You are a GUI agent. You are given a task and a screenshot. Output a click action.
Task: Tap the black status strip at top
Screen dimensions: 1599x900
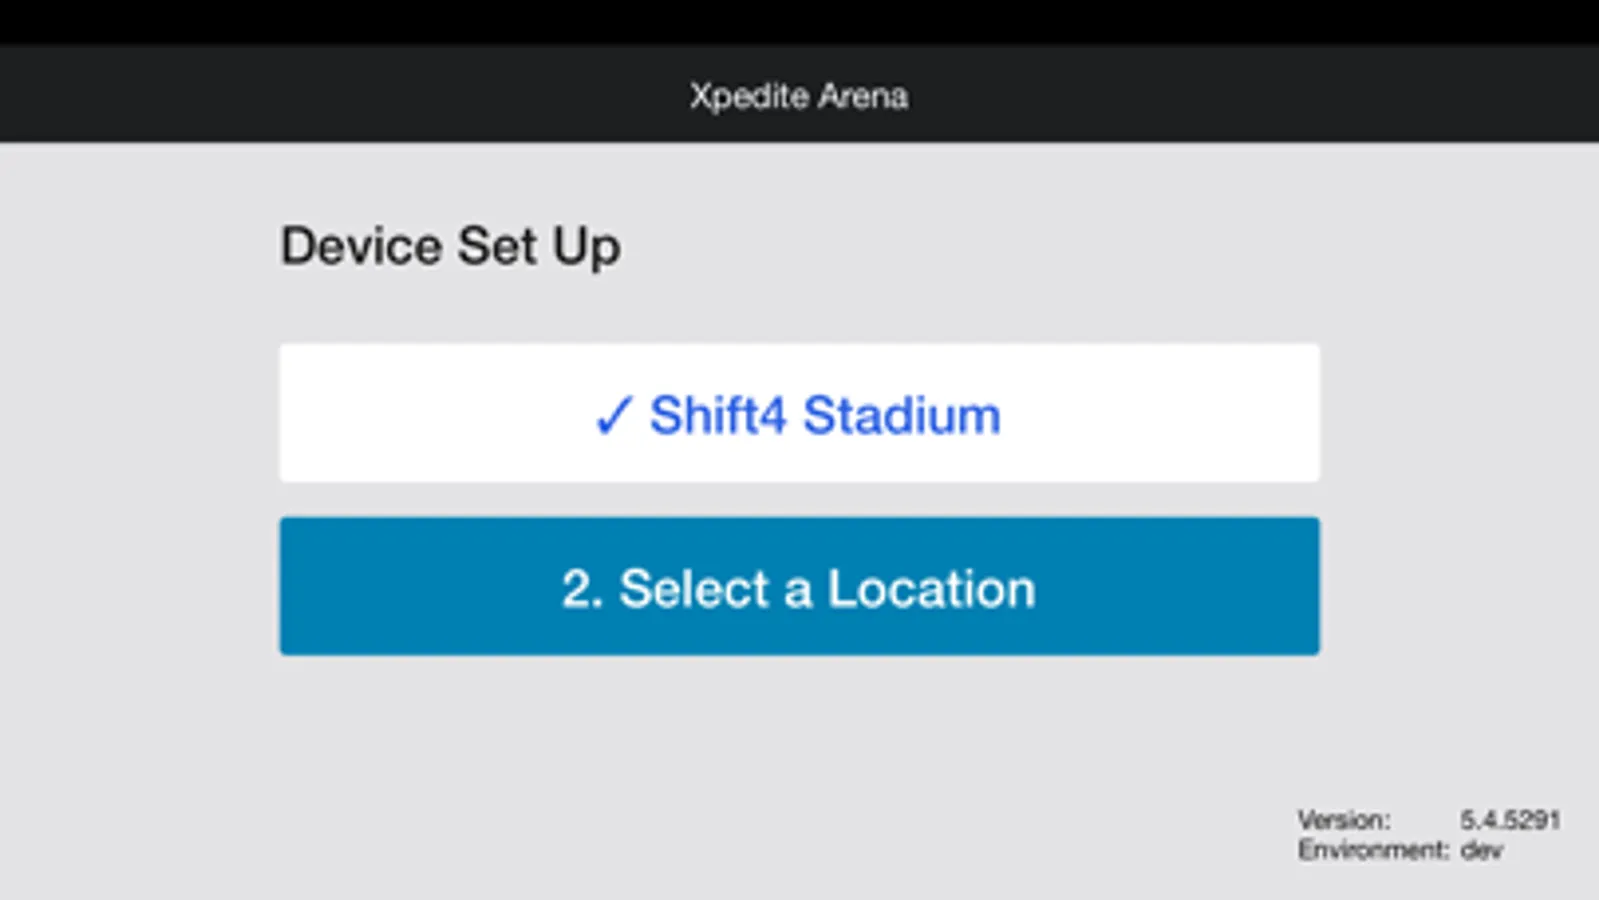[799, 21]
